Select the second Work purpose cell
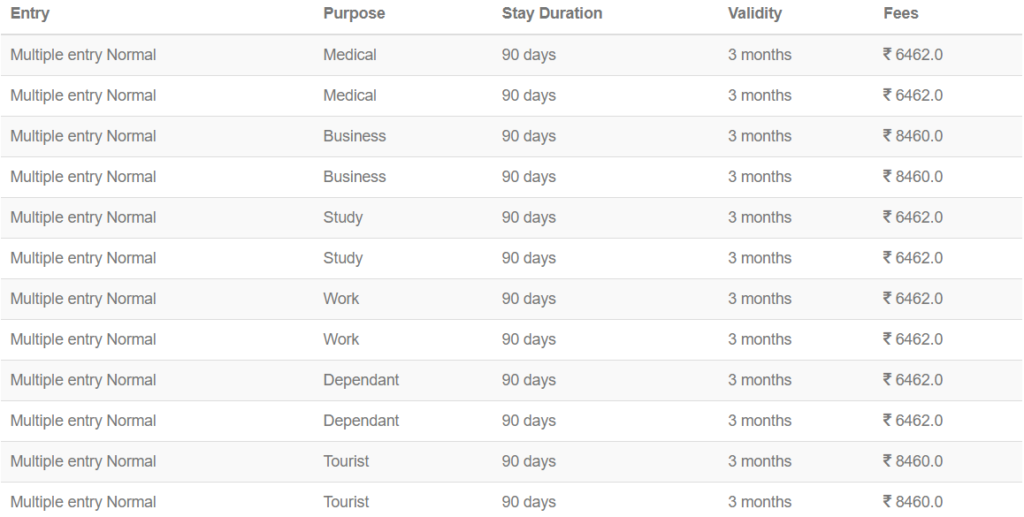Screen dimensions: 1024x517 341,340
